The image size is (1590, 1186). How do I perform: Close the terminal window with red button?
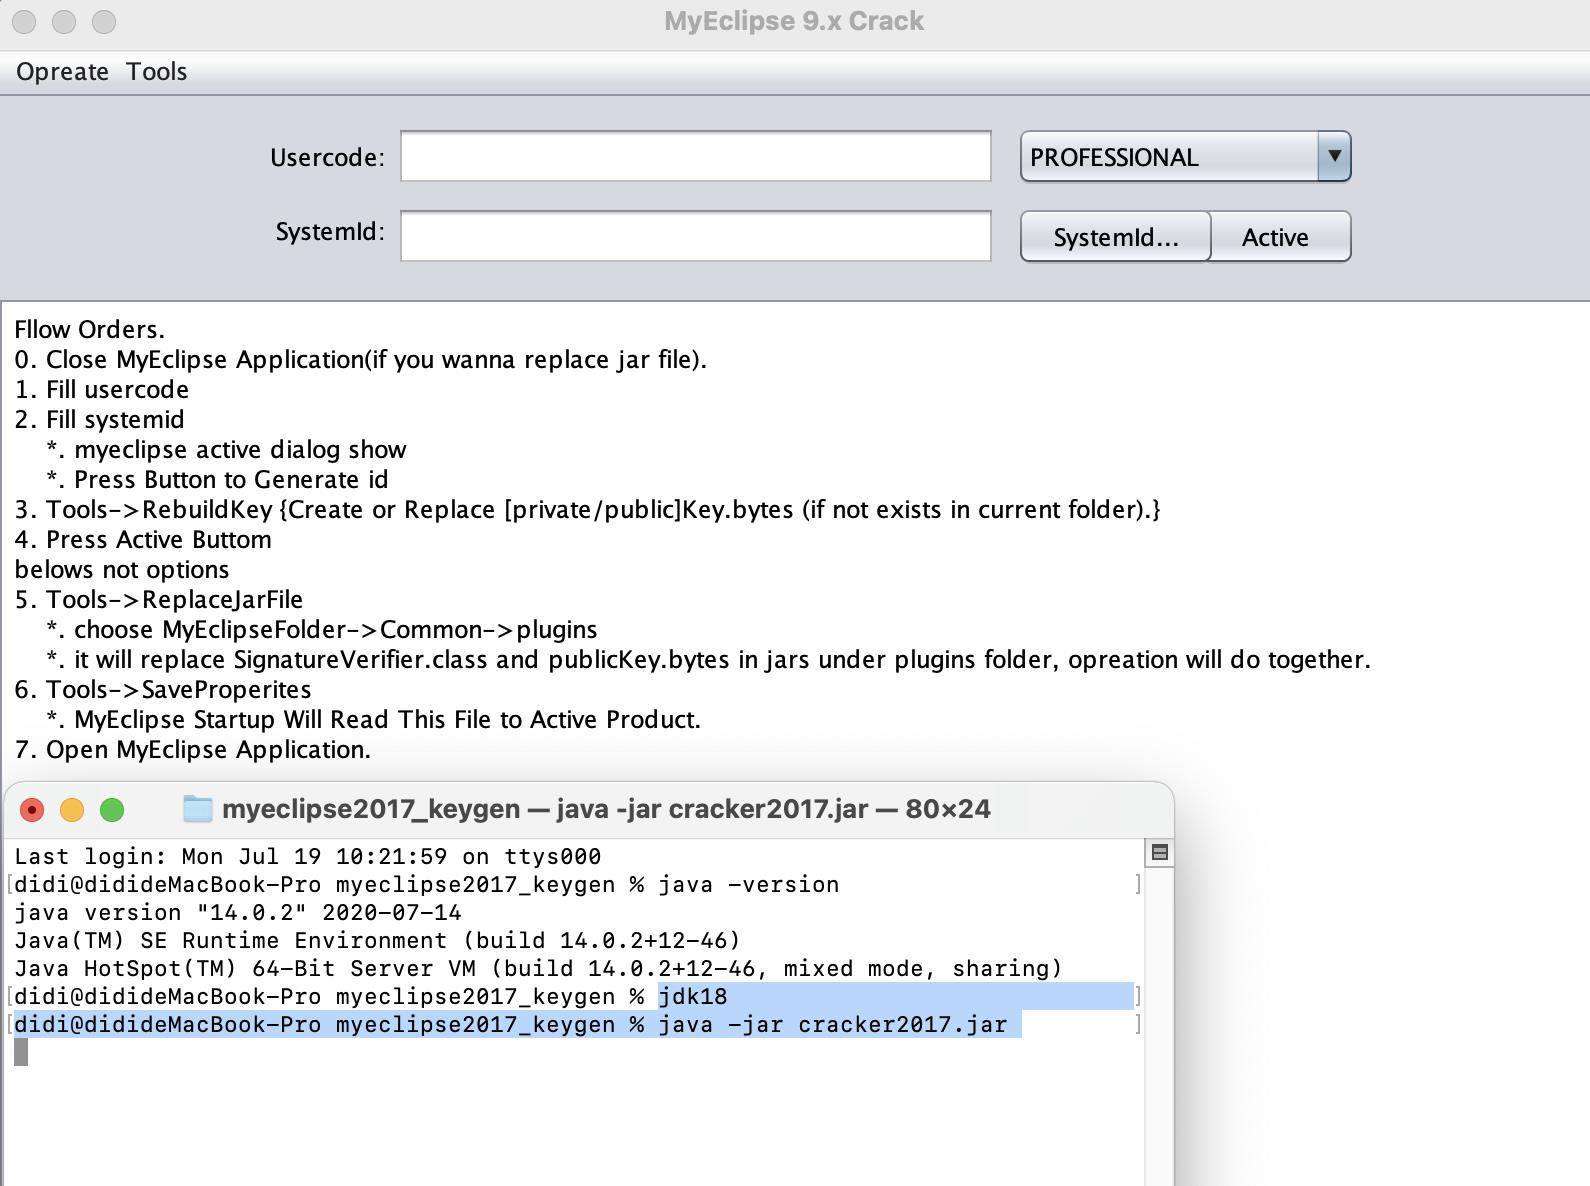[32, 810]
